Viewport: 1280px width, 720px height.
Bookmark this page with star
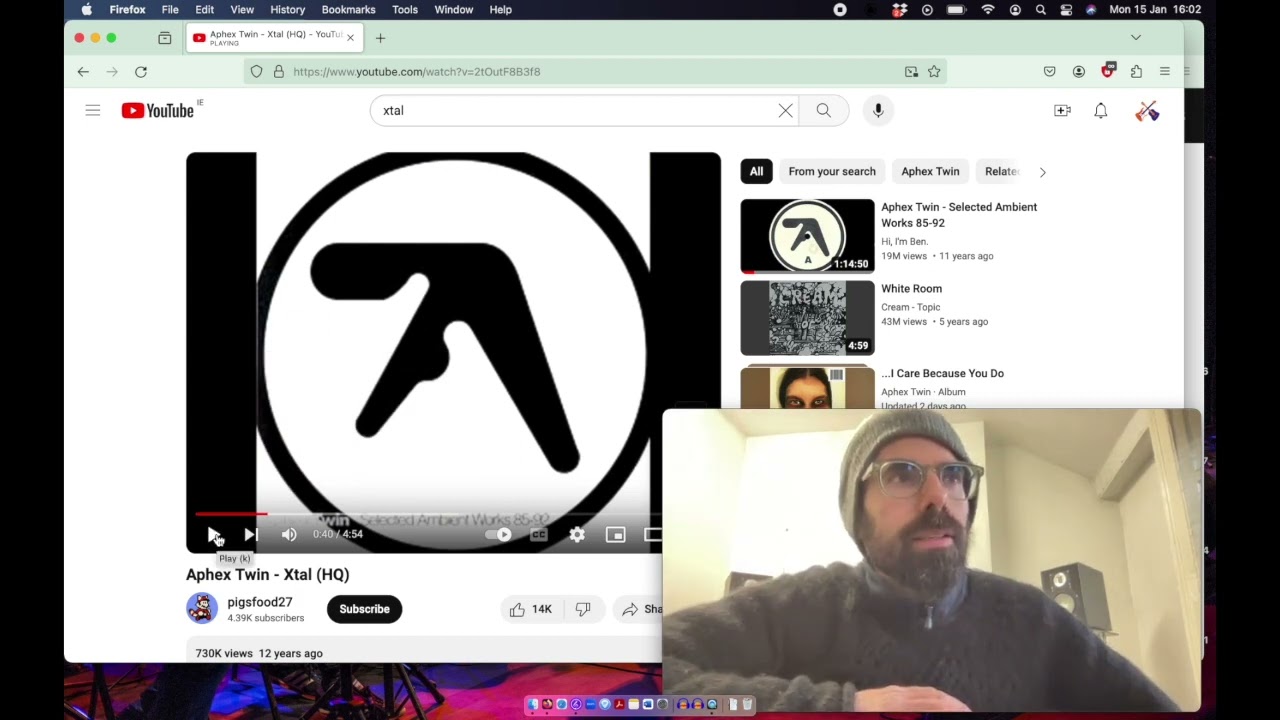tap(934, 72)
